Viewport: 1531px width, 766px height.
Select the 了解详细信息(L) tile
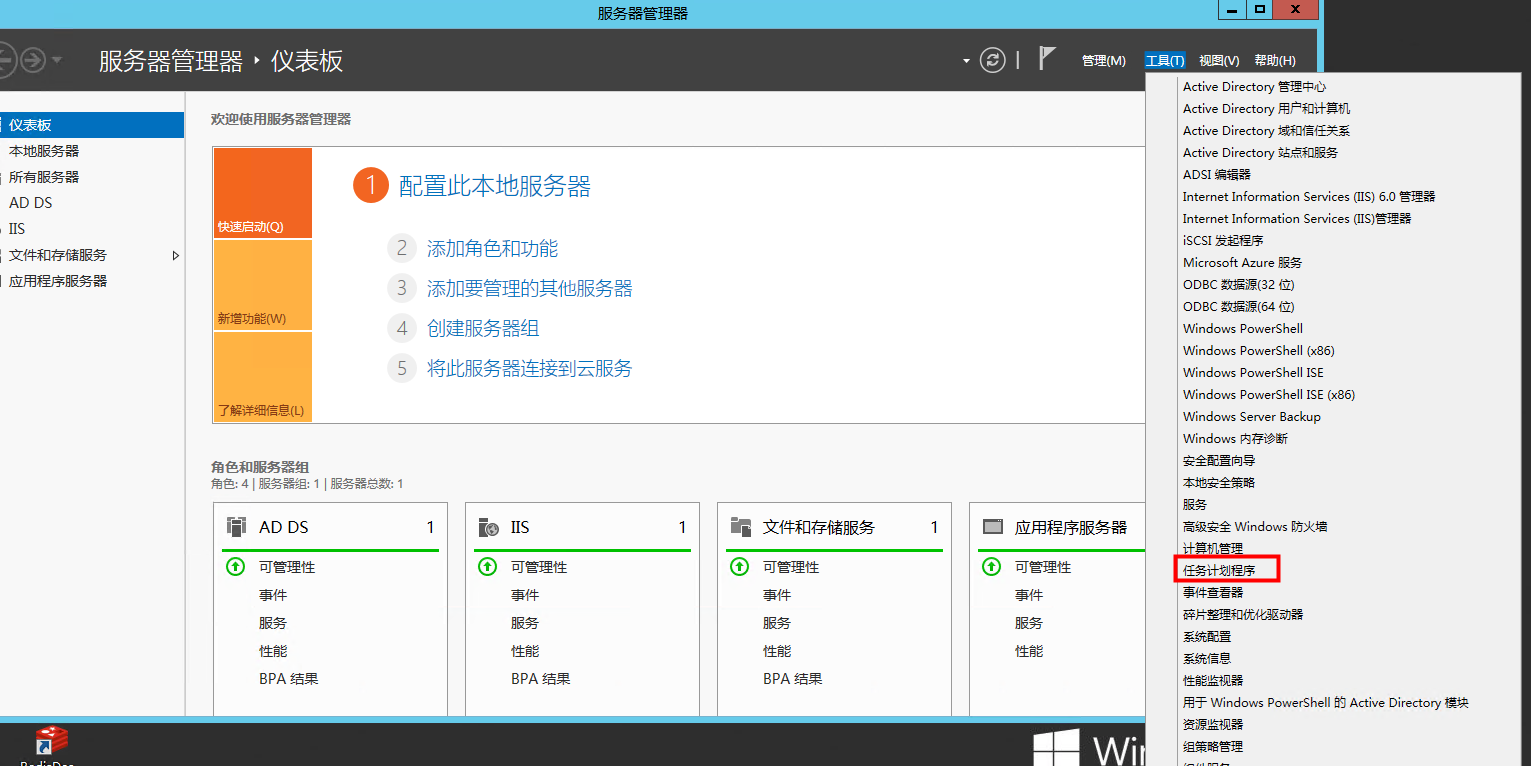tap(262, 377)
